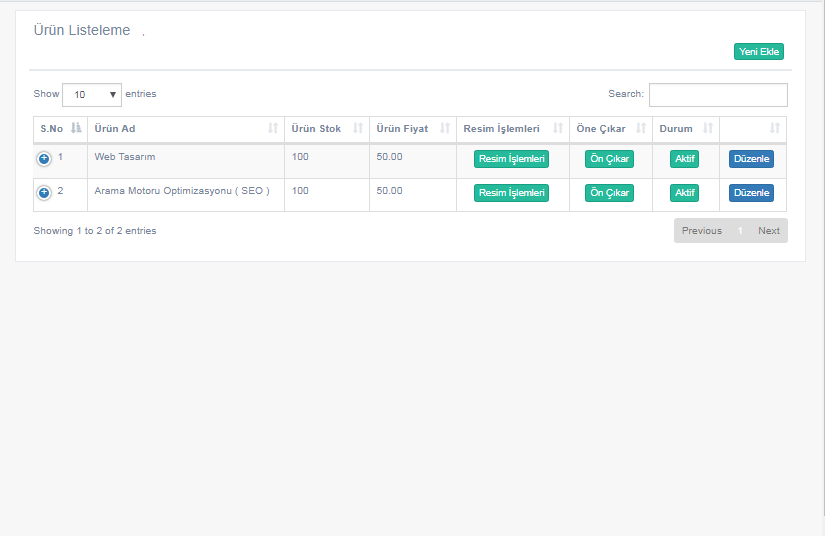Open Resim İşlemleri for Arama Motoru Optimizasyonu

pyautogui.click(x=511, y=193)
